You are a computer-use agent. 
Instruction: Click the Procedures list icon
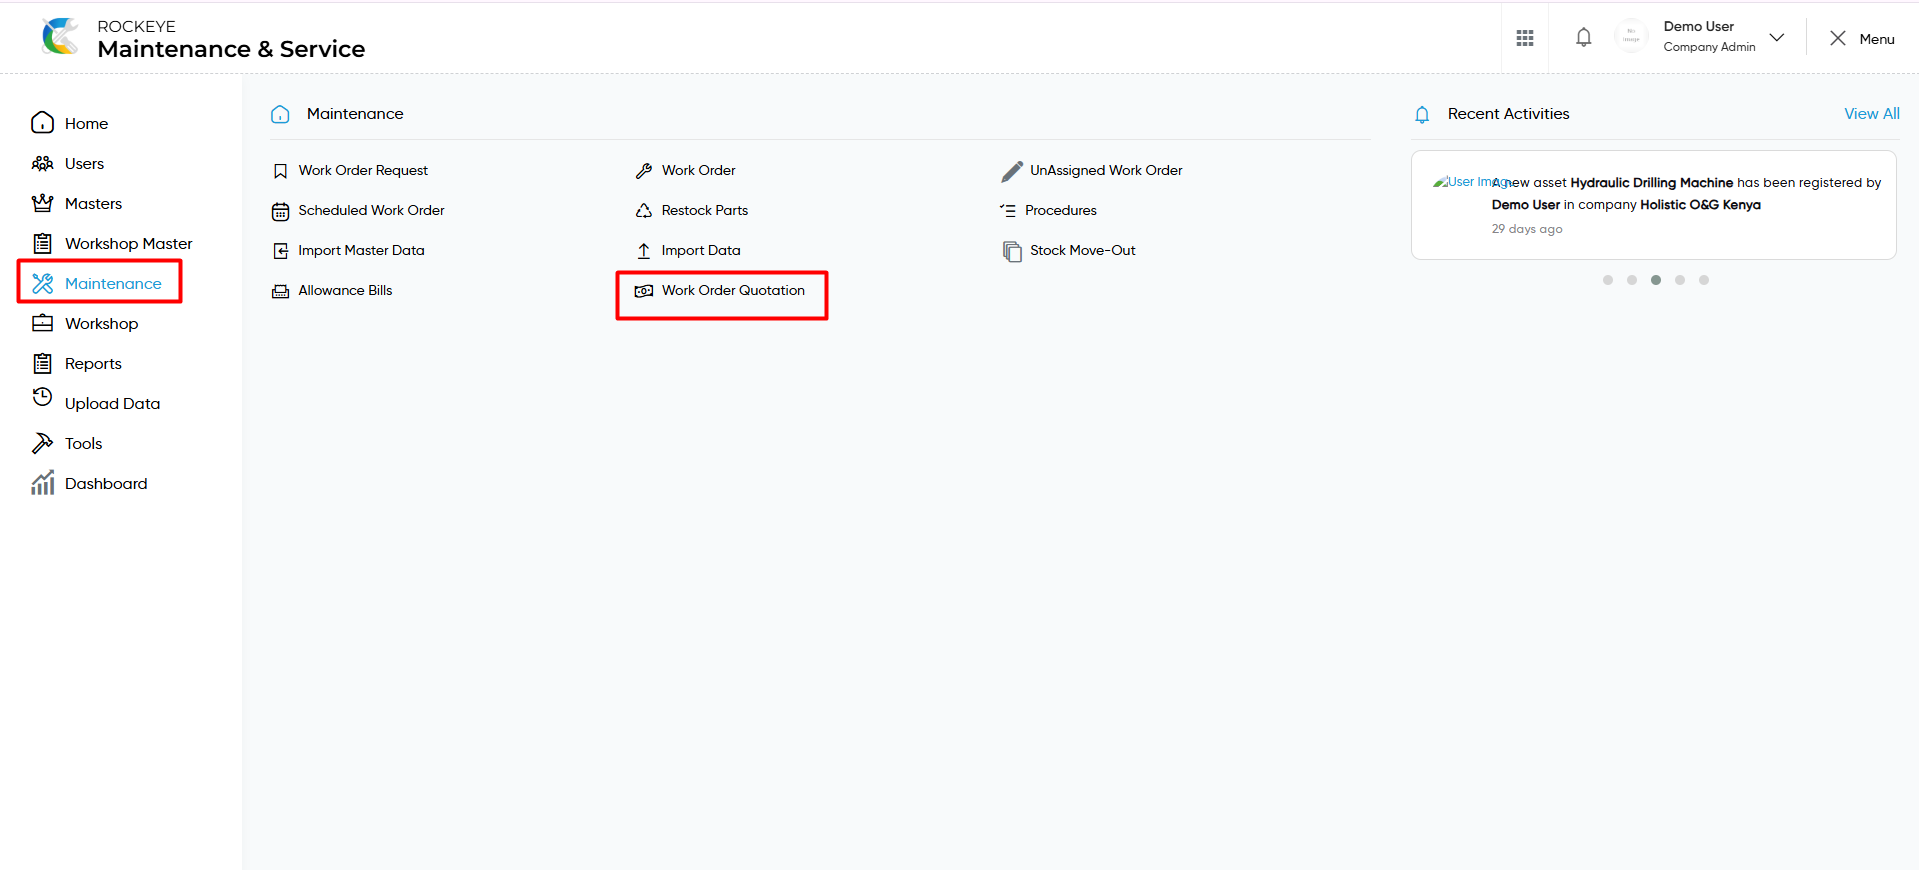tap(1008, 211)
